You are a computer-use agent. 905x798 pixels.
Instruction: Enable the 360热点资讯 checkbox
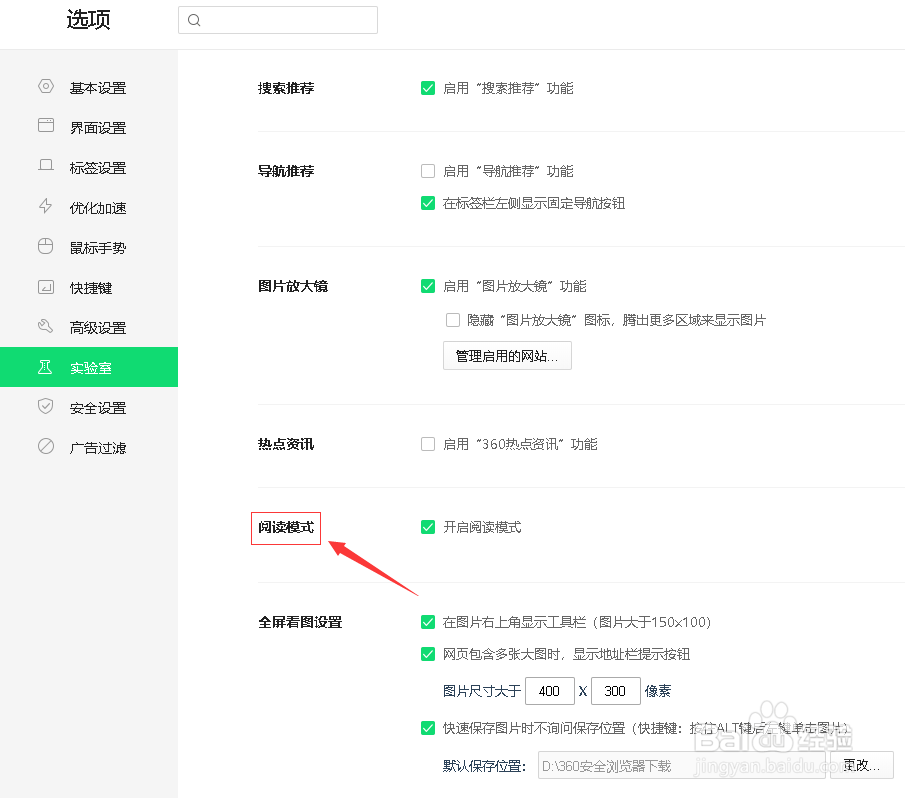pyautogui.click(x=428, y=444)
